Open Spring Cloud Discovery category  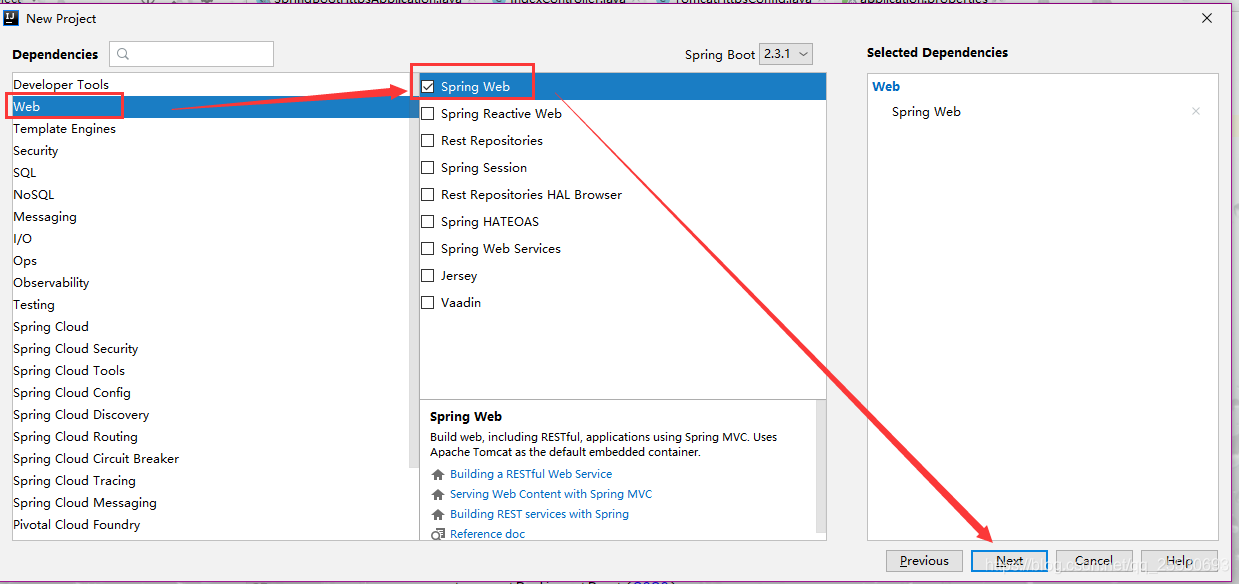pyautogui.click(x=210, y=415)
